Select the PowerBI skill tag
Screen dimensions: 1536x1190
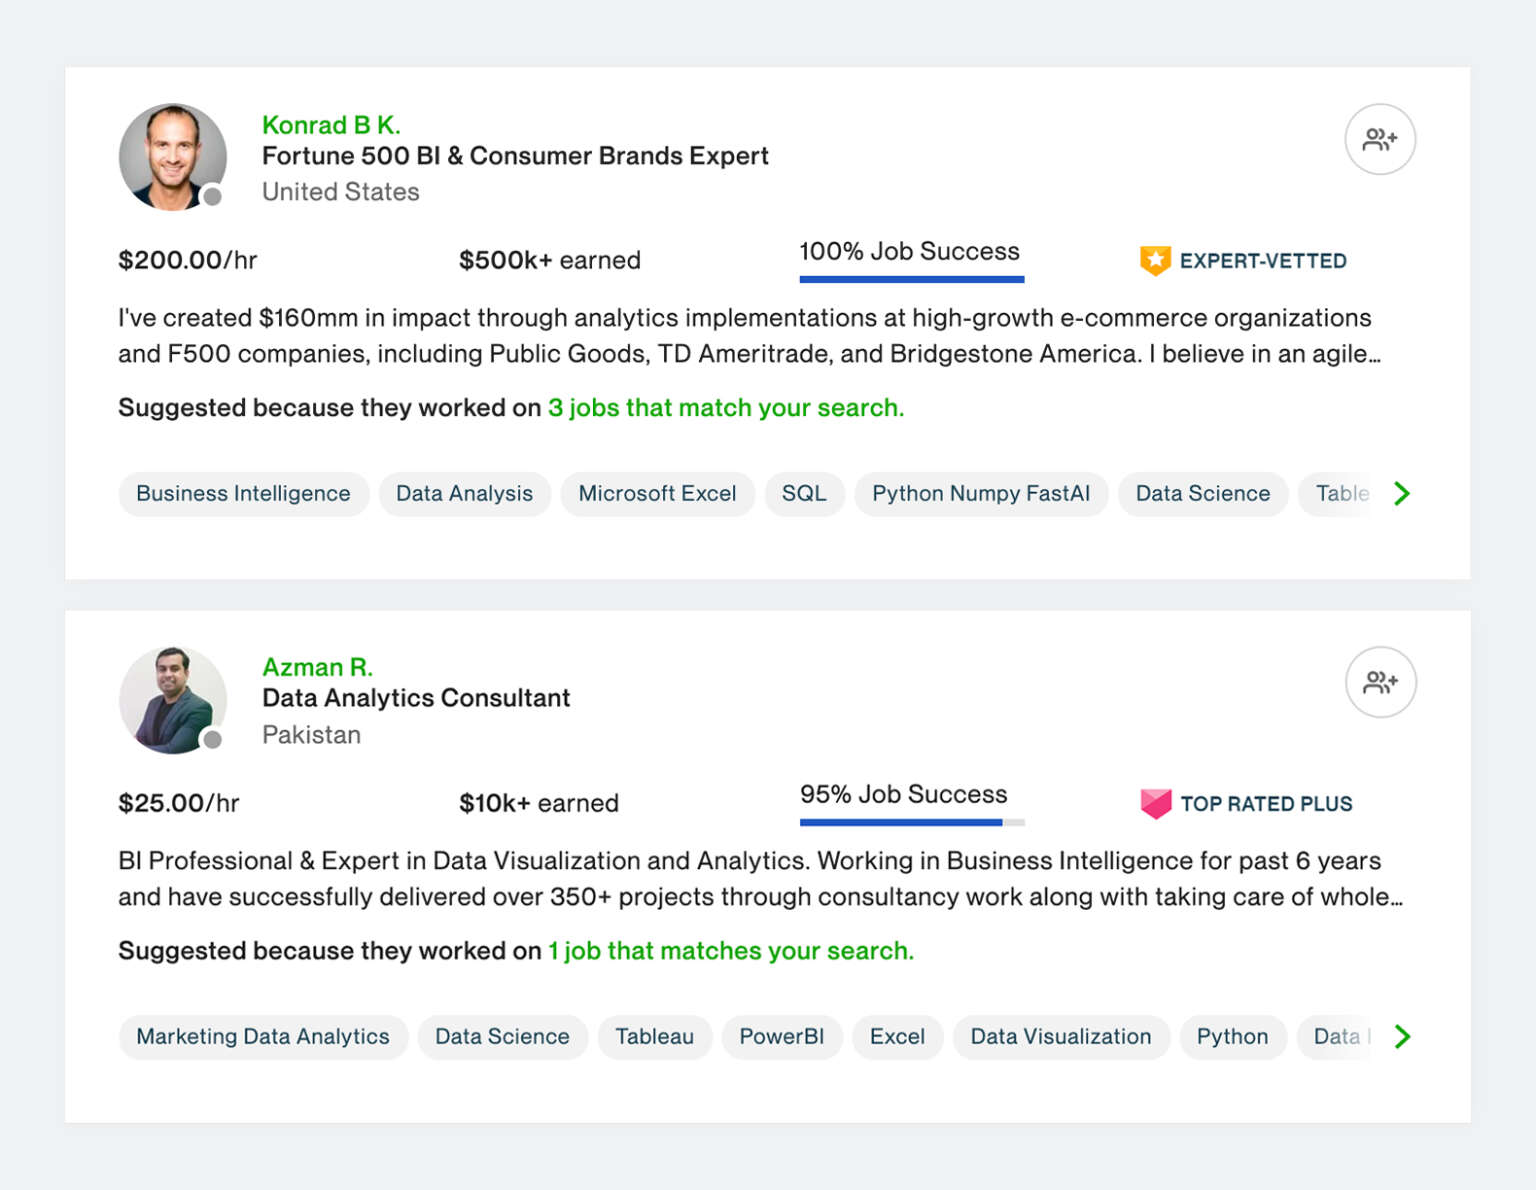(782, 1037)
